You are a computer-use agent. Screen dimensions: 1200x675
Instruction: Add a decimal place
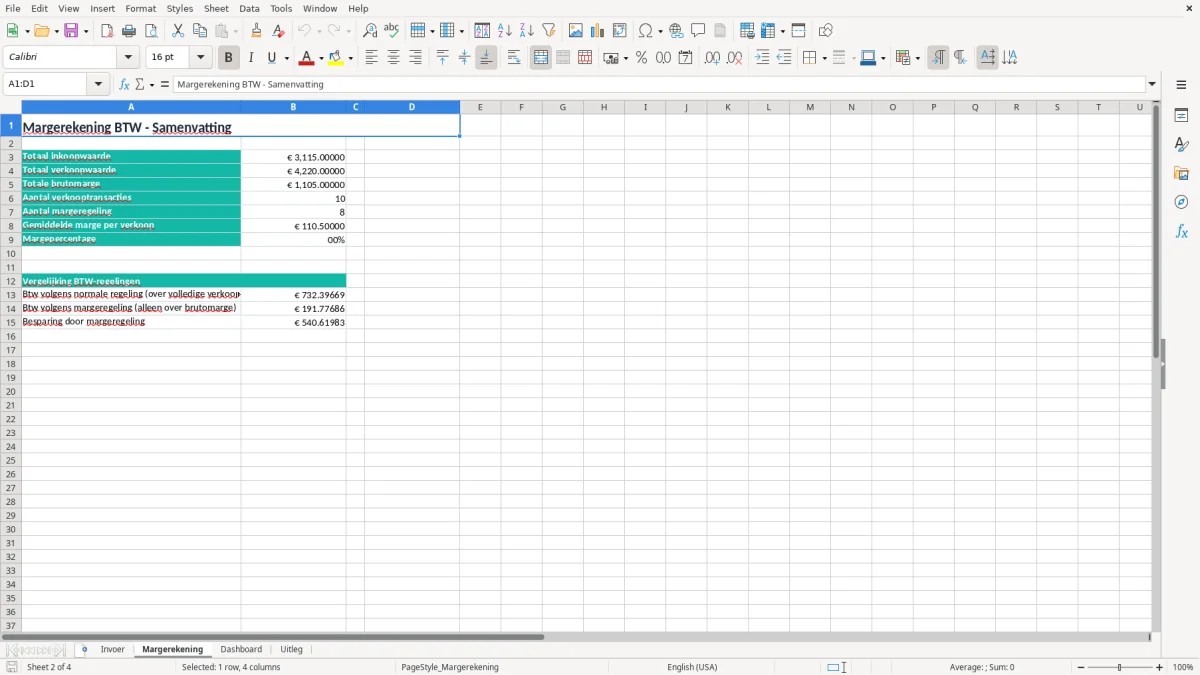coord(712,58)
